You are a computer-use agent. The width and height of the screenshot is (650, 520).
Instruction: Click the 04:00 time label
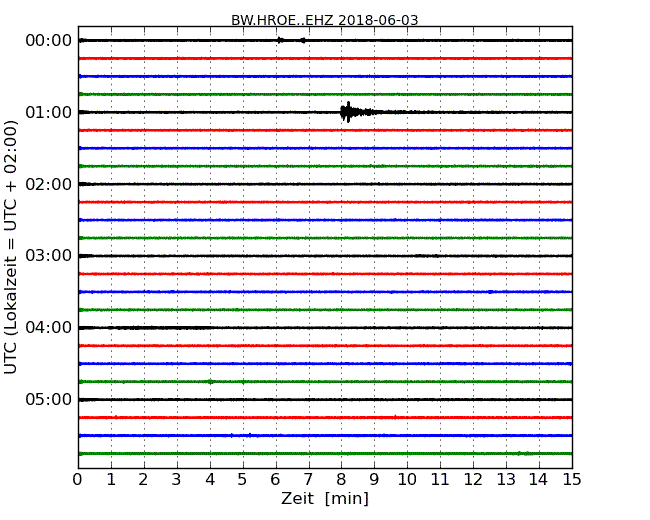tap(49, 328)
